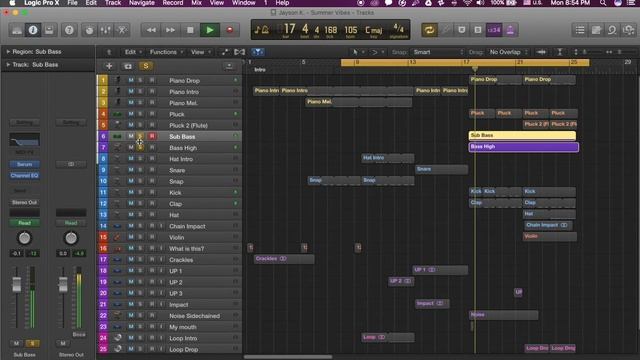Image resolution: width=640 pixels, height=360 pixels.
Task: Solo the Bass High track
Action: pyautogui.click(x=140, y=147)
